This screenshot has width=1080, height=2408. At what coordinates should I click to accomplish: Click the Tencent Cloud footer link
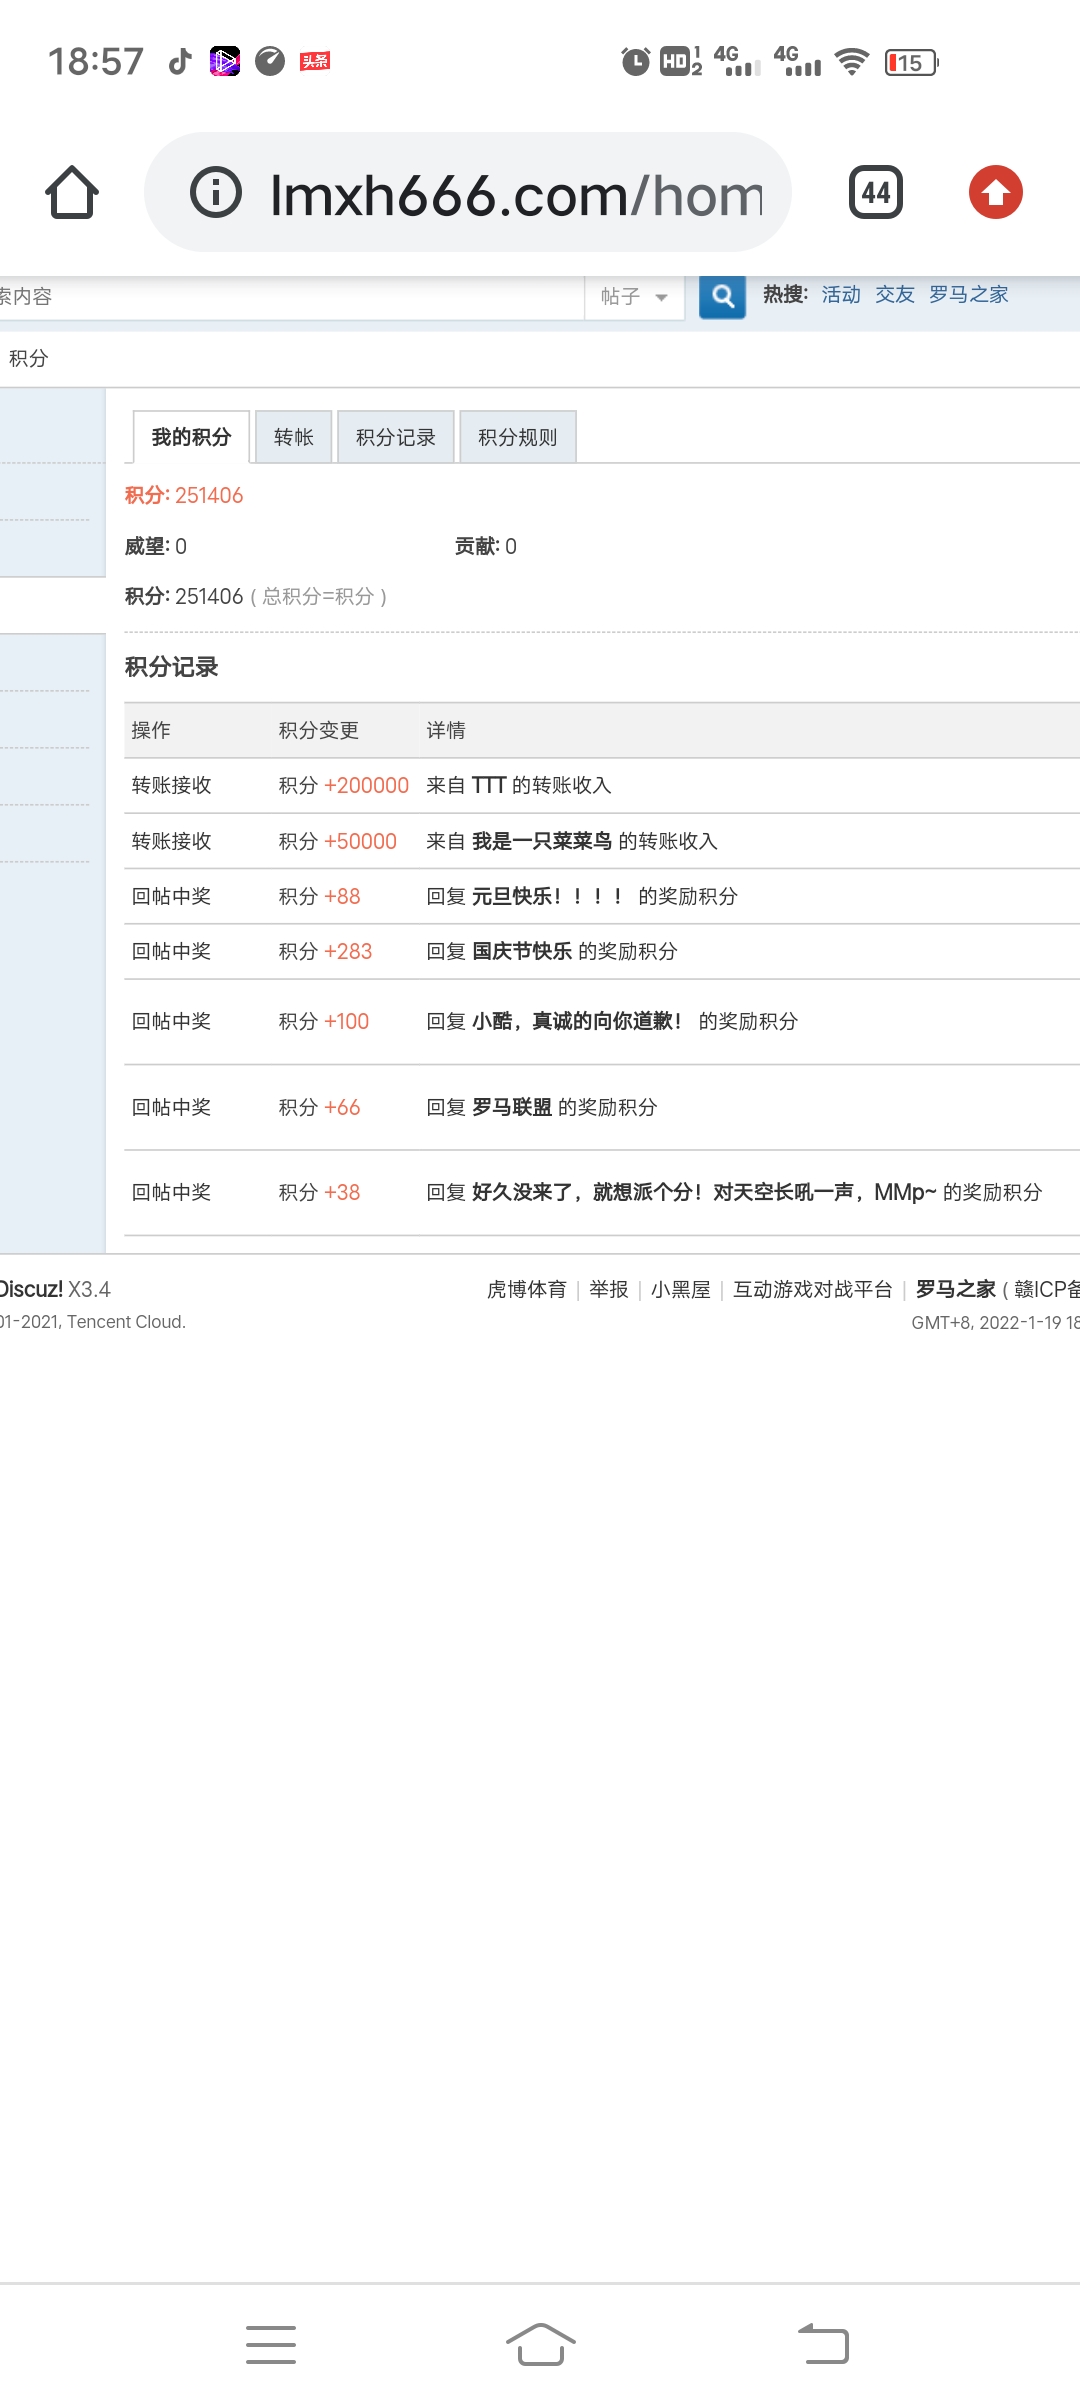[125, 1322]
